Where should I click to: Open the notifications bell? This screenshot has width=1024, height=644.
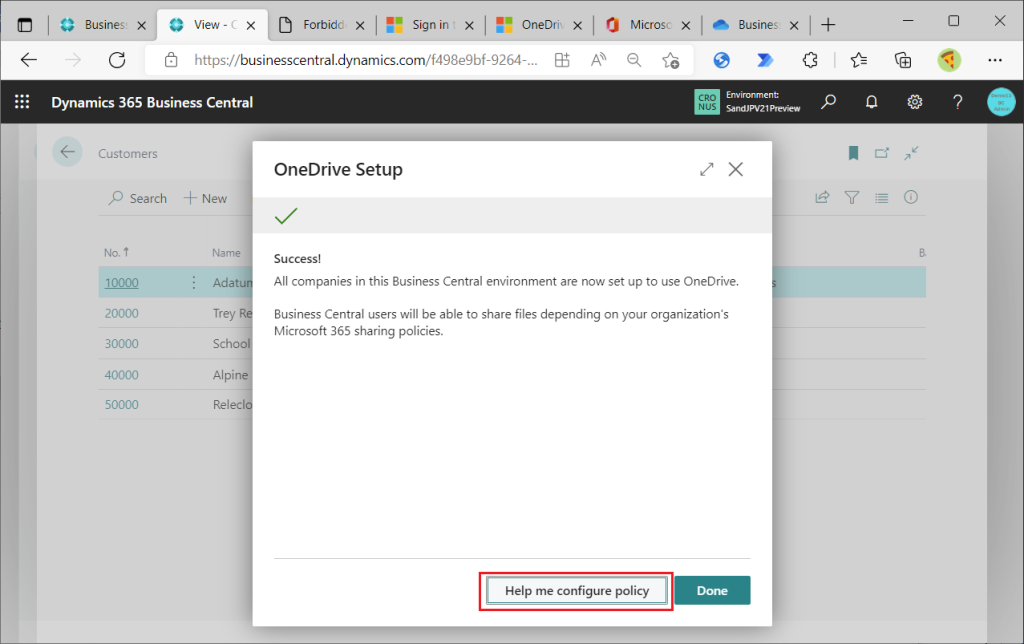(871, 102)
